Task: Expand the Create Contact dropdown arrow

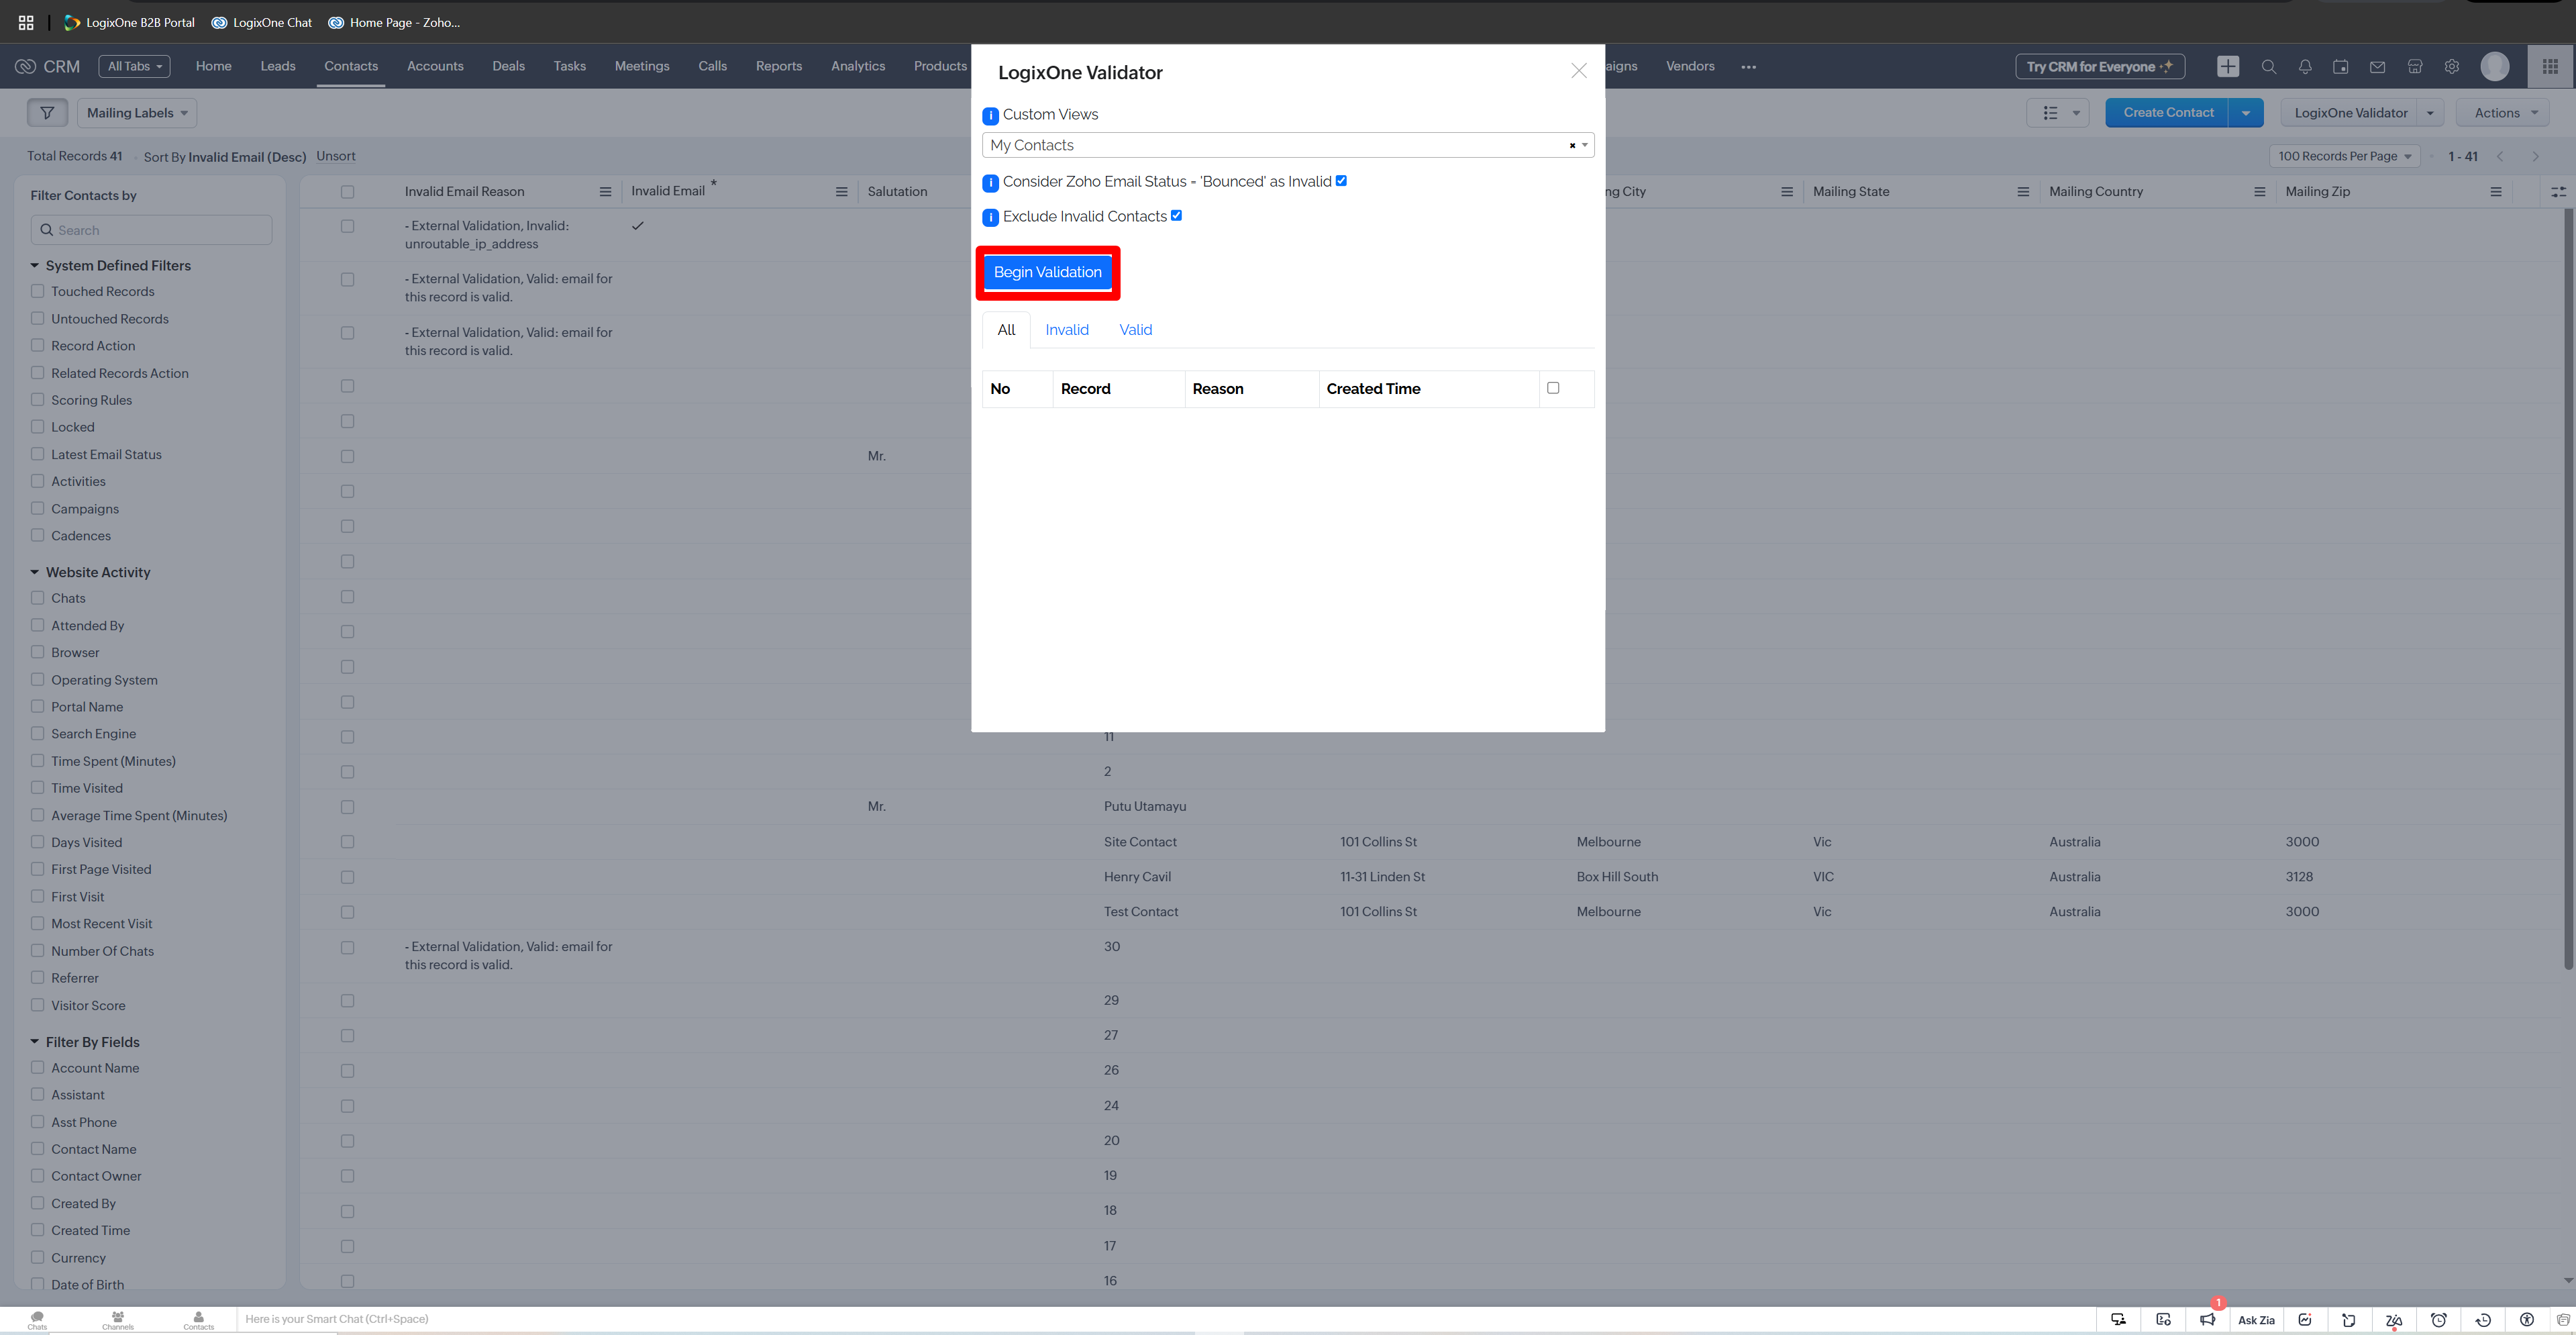Action: coord(2245,113)
